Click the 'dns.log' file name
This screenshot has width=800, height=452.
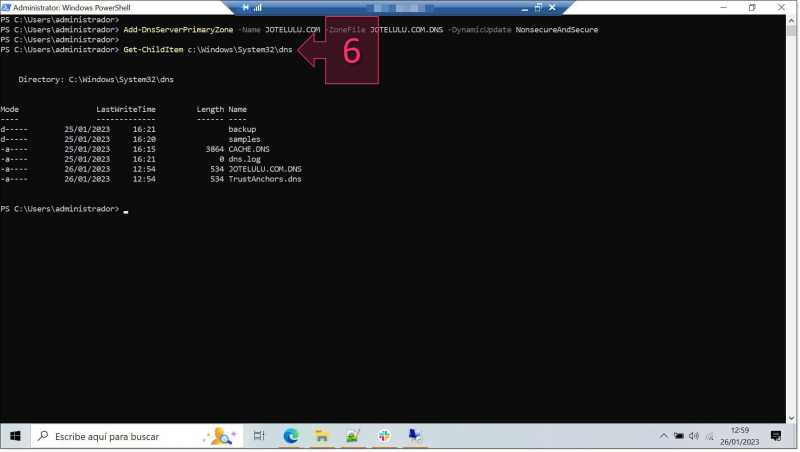click(x=244, y=159)
